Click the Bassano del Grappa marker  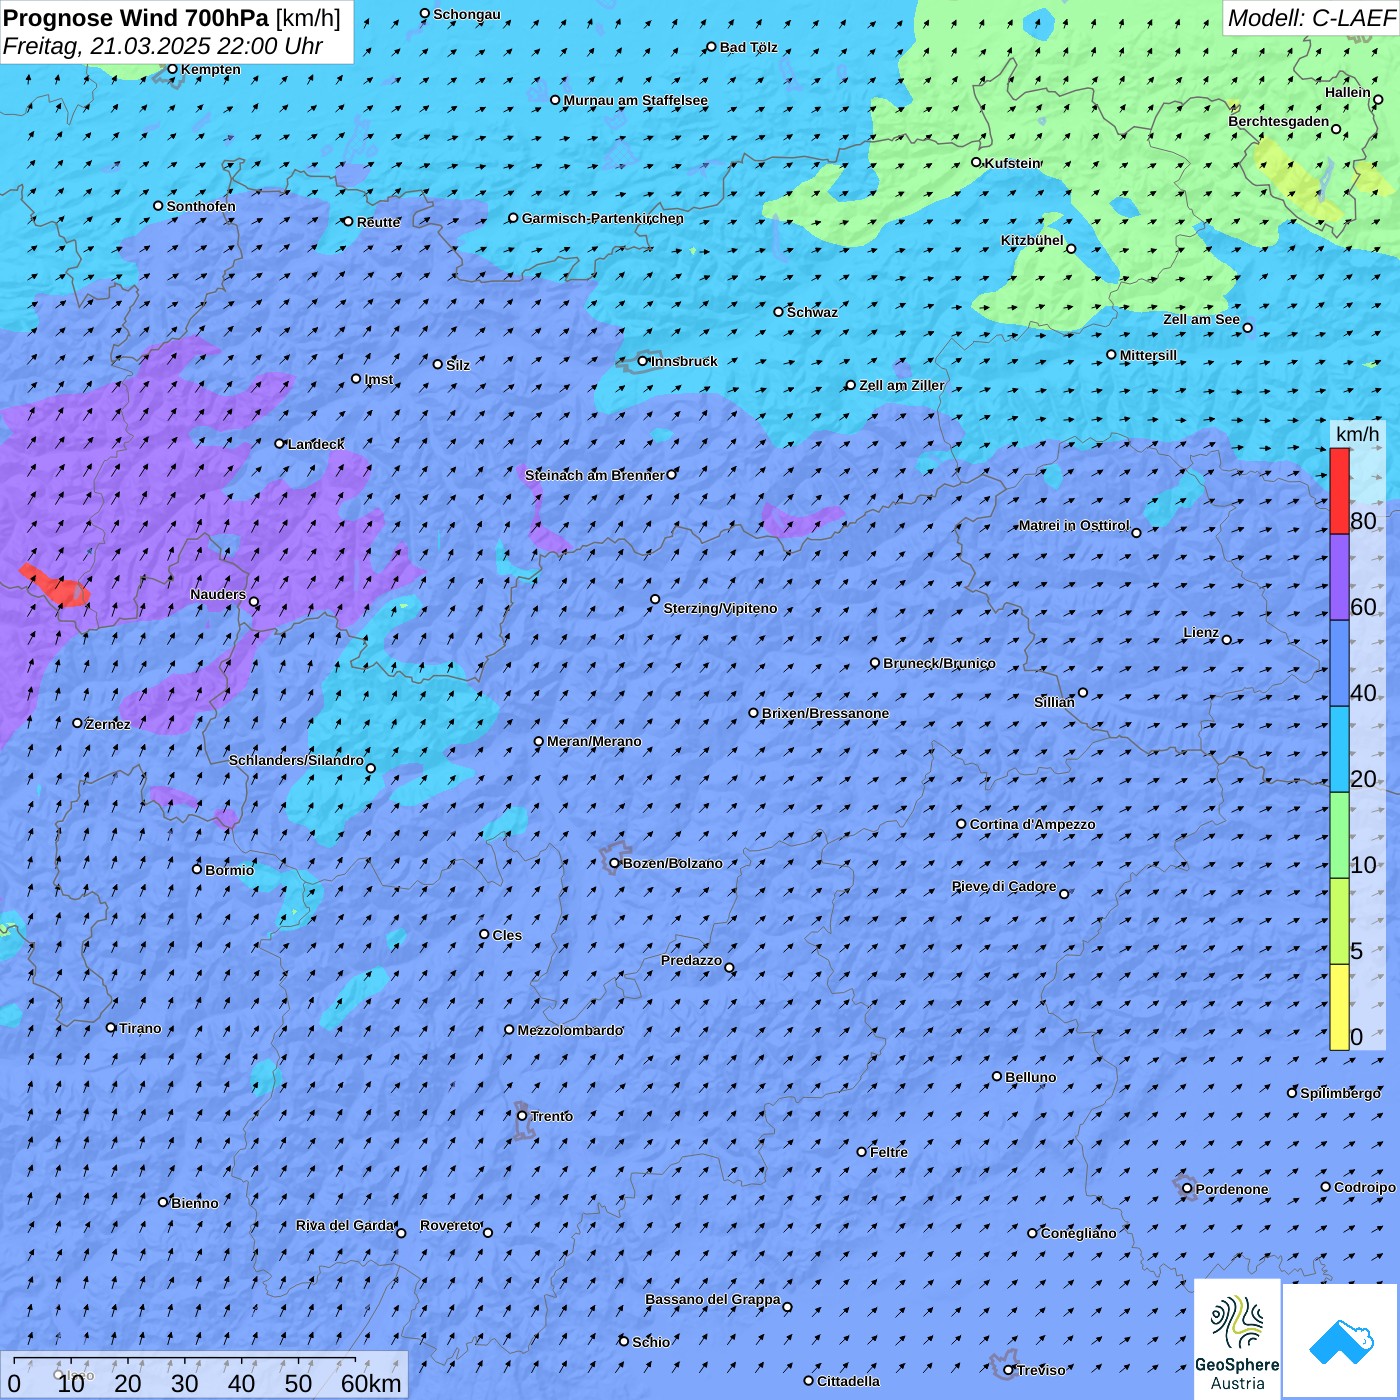[x=787, y=1307]
